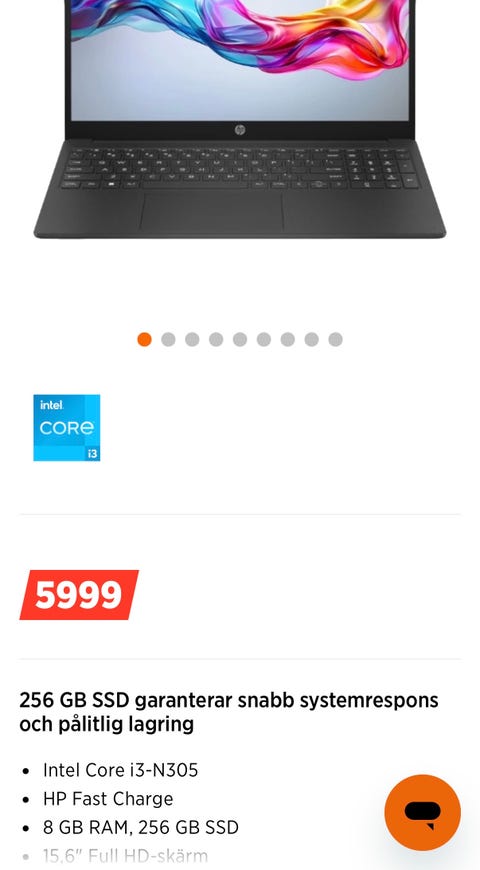The image size is (480, 870).
Task: Select the first orange carousel dot
Action: (144, 340)
